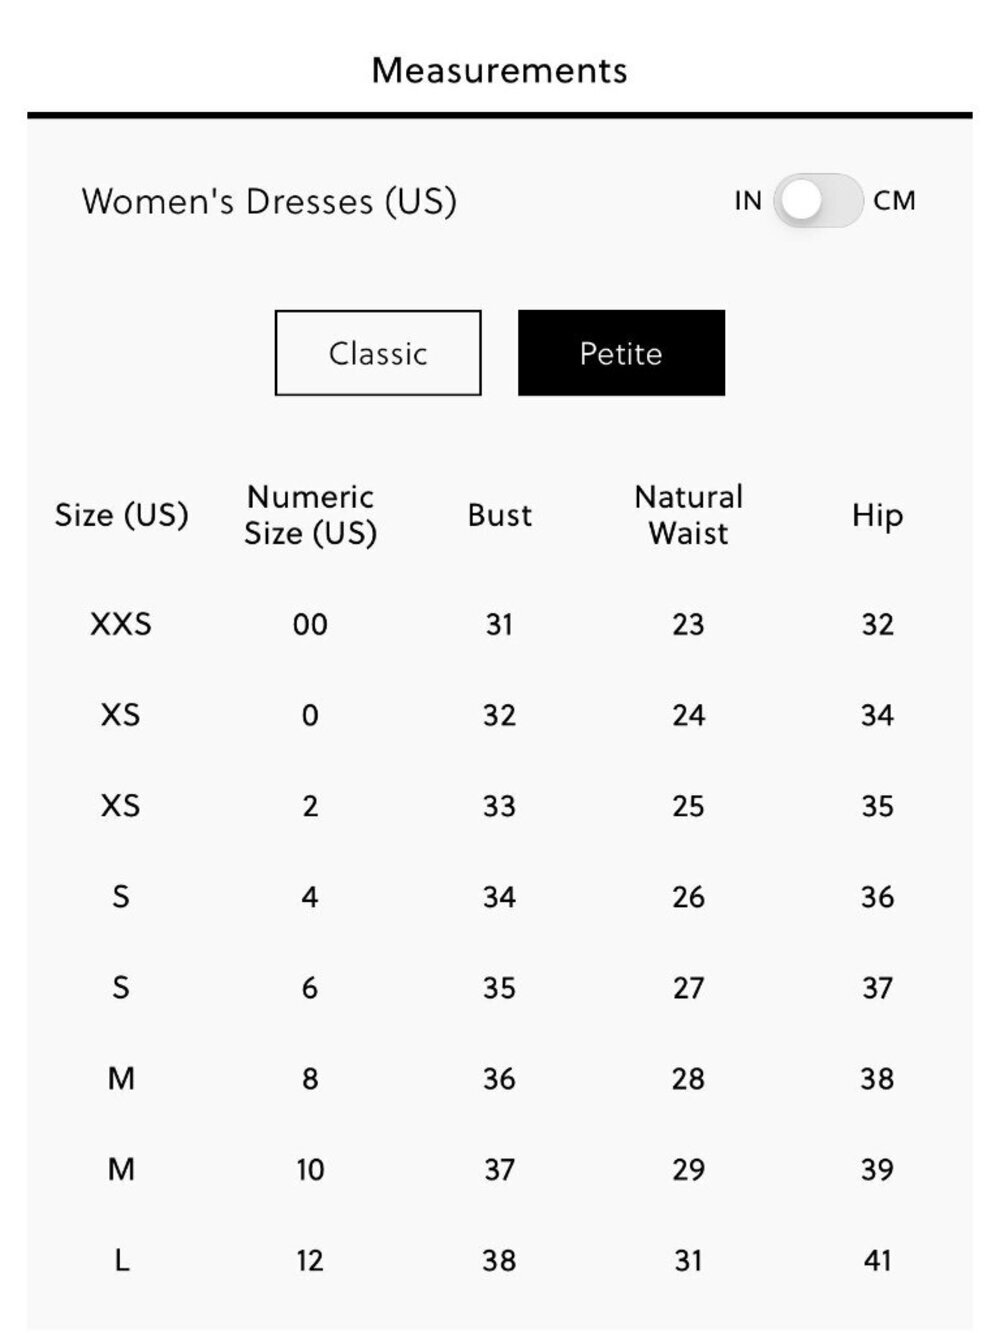Click the Bust column header
The height and width of the screenshot is (1333, 1000).
(500, 515)
